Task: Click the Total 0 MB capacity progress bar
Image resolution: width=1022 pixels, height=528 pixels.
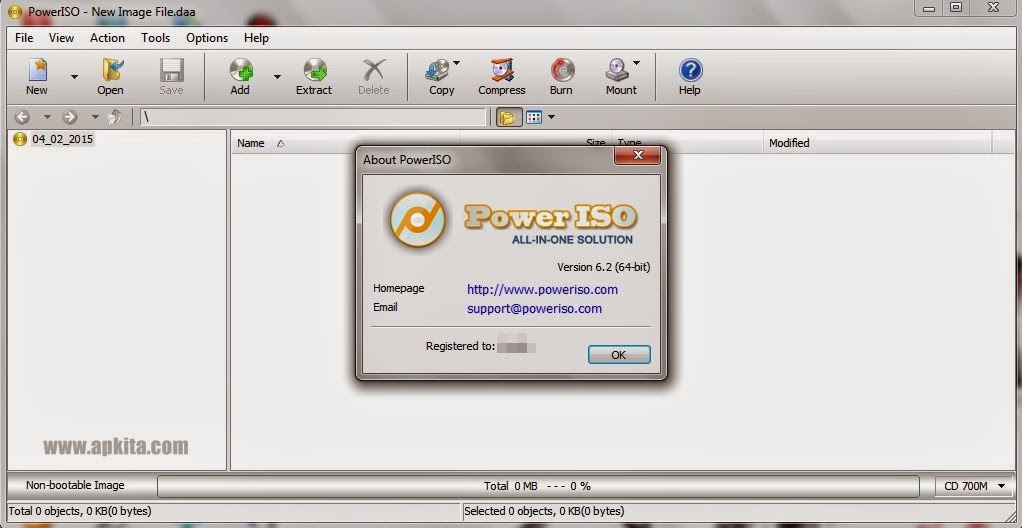Action: [538, 486]
